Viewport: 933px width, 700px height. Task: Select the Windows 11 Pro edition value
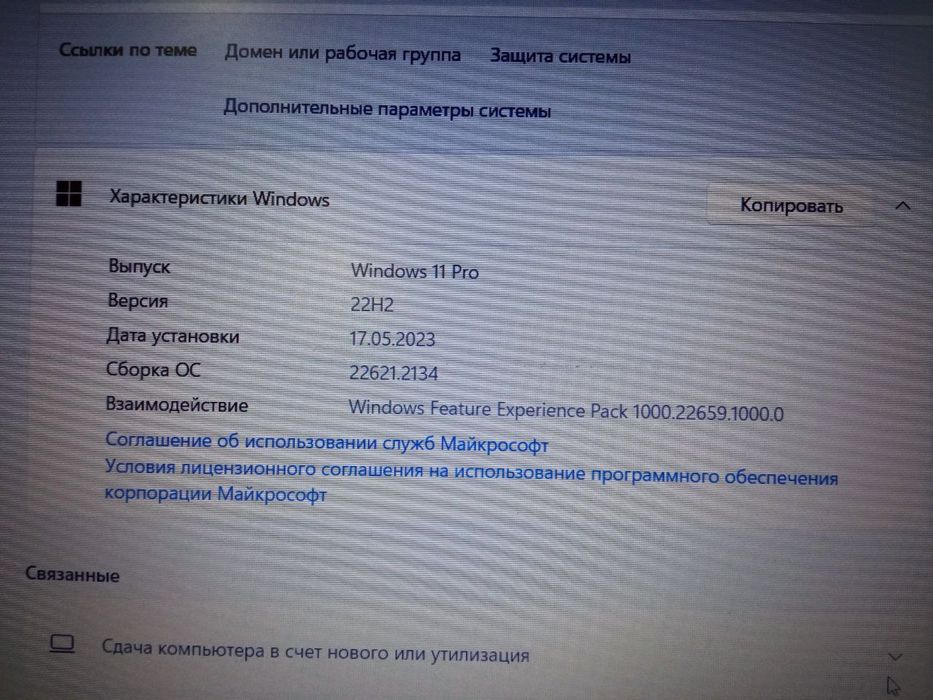[415, 271]
